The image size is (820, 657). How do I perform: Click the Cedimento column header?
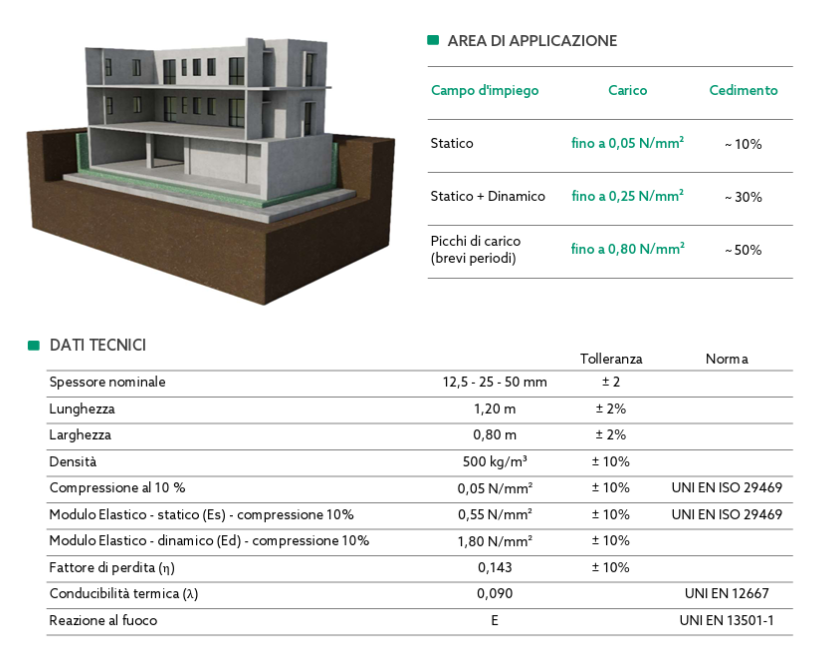click(x=743, y=90)
